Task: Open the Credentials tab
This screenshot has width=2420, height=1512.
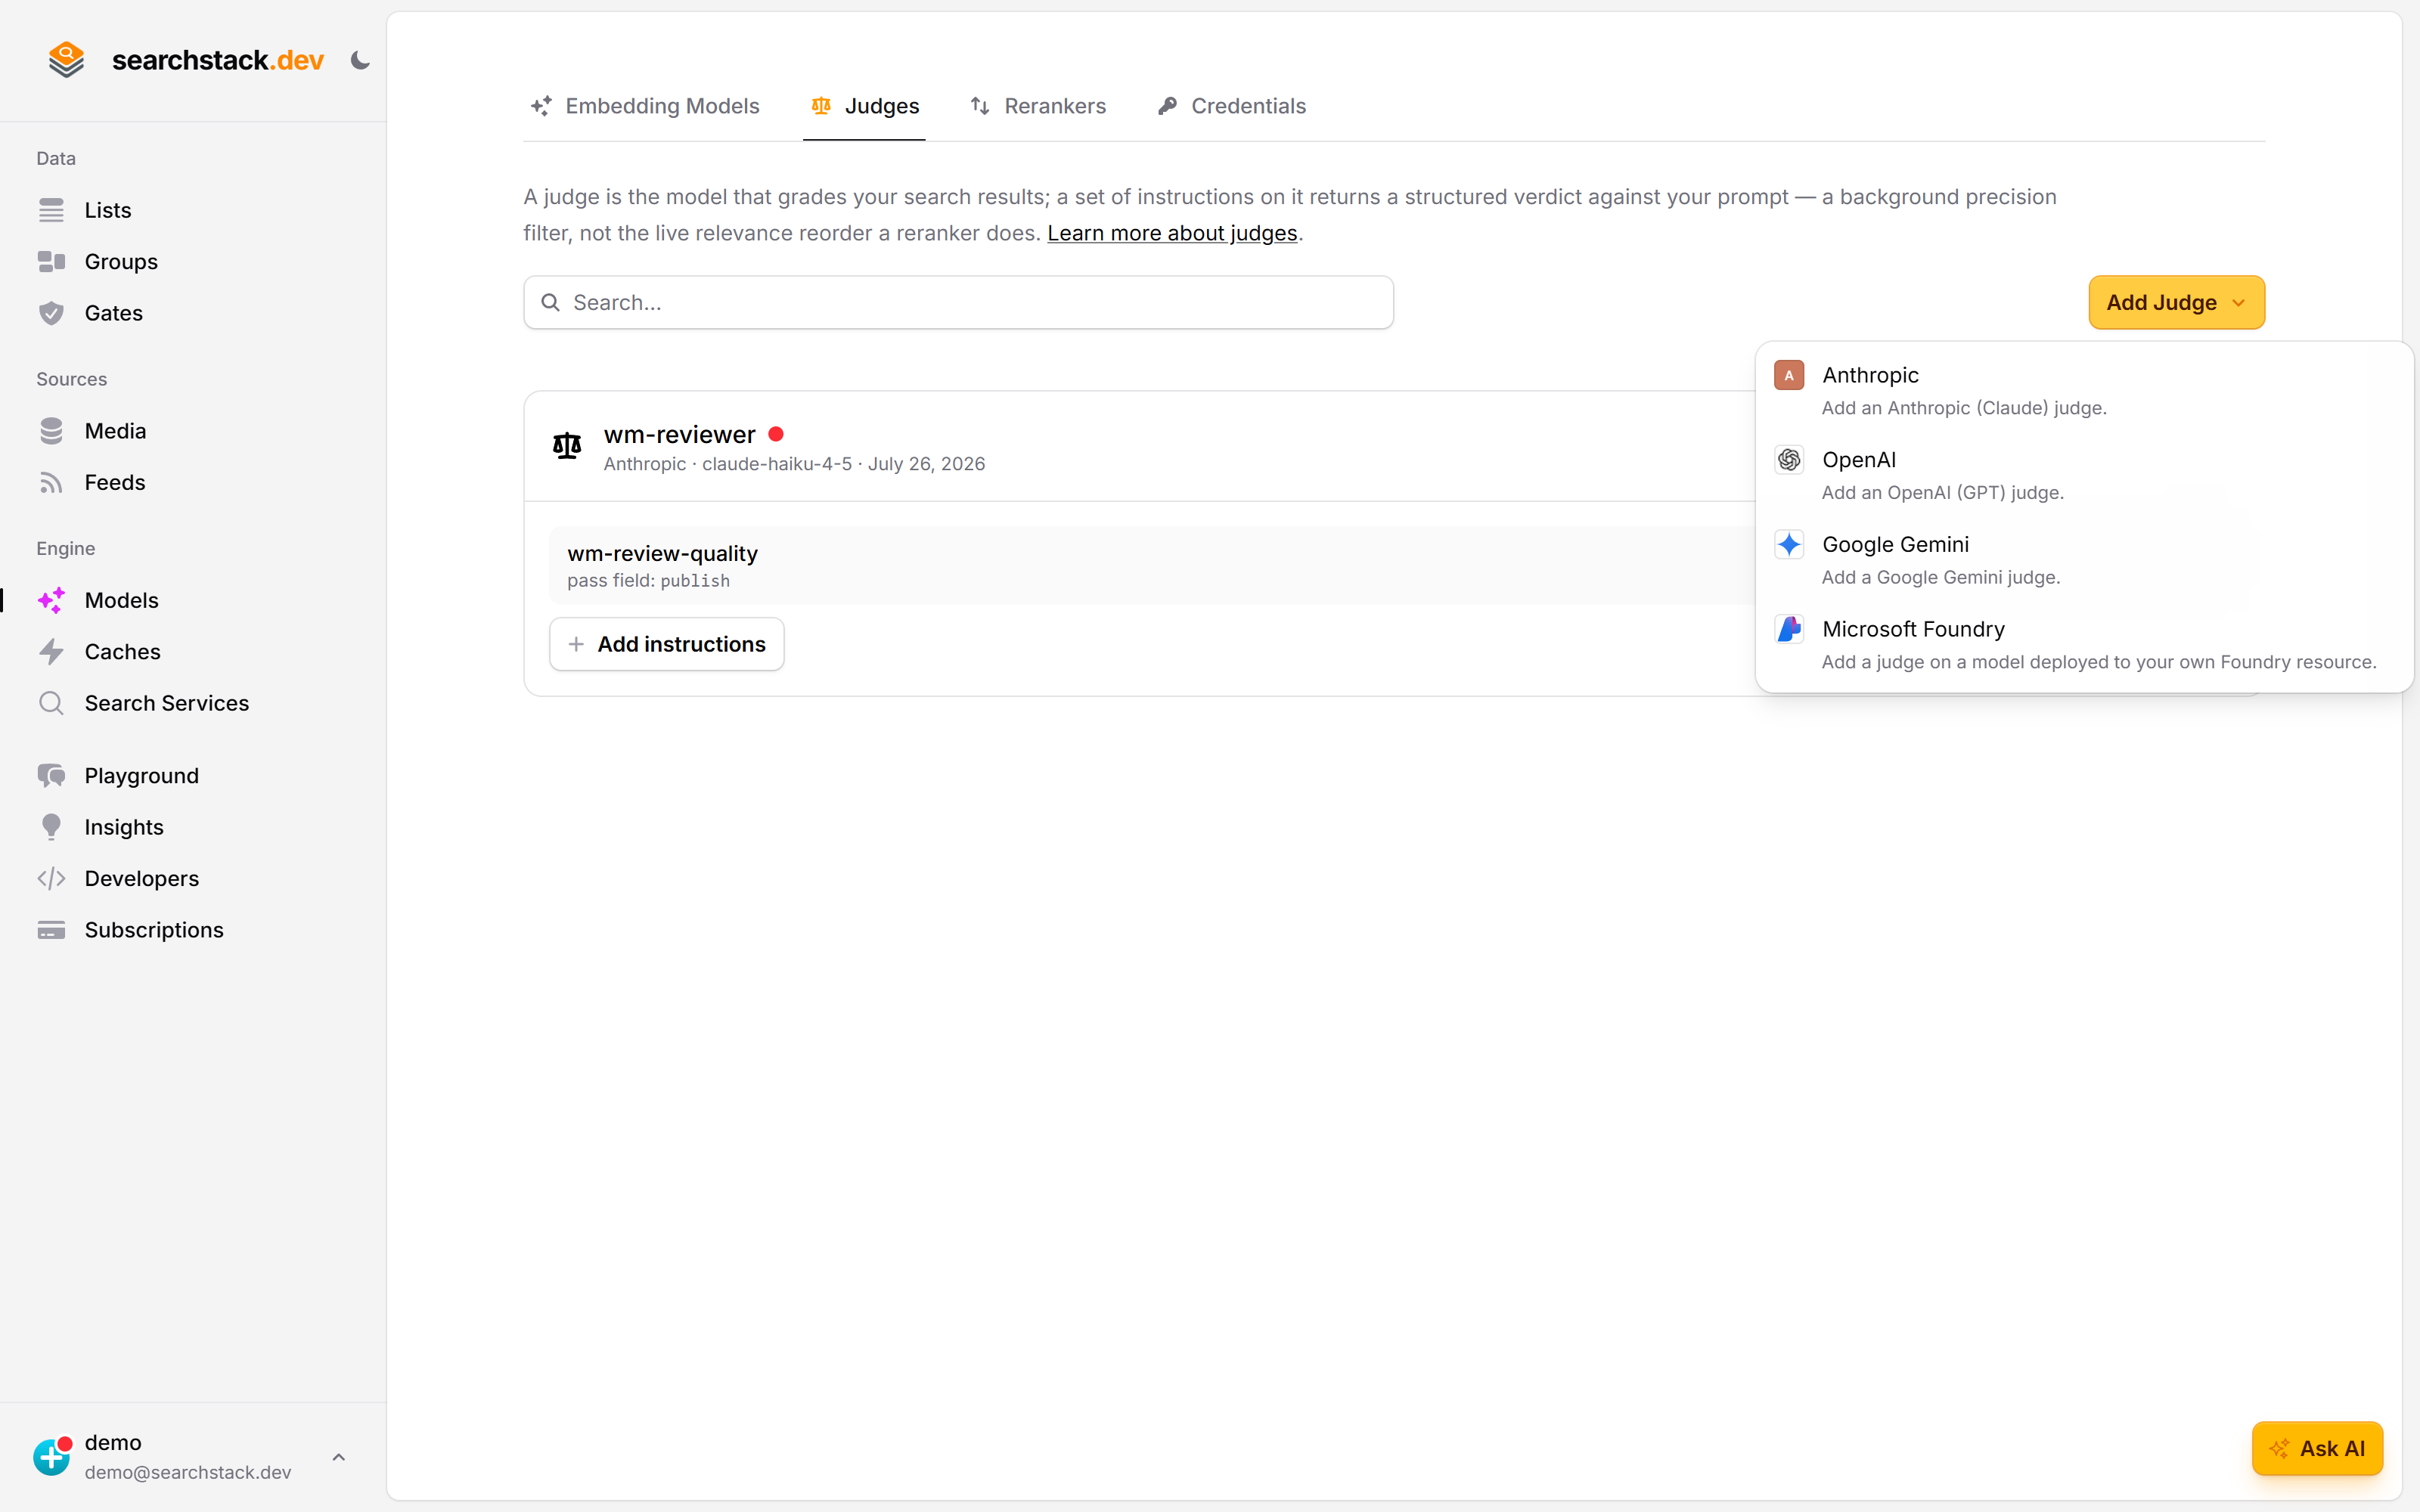Action: 1231,106
